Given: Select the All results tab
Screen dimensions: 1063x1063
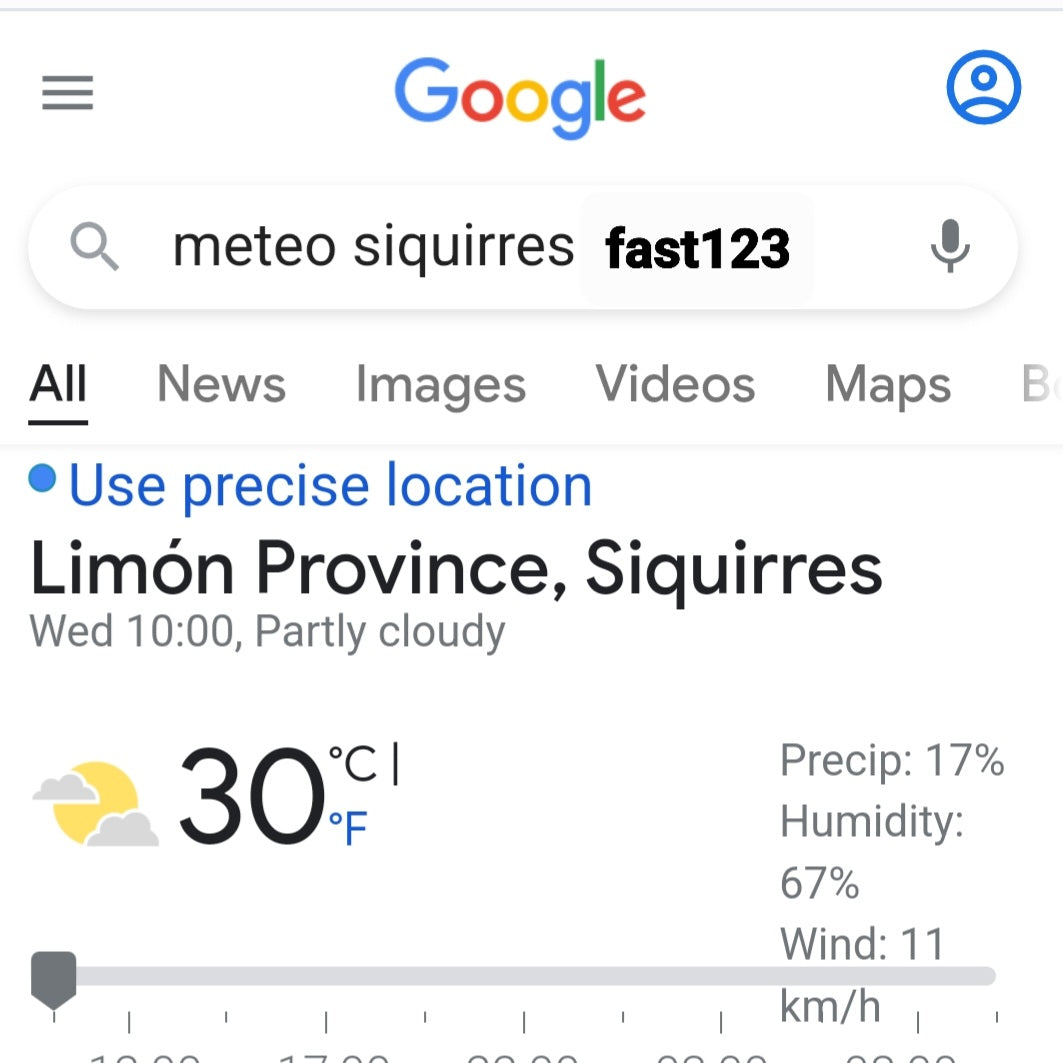Looking at the screenshot, I should [58, 385].
